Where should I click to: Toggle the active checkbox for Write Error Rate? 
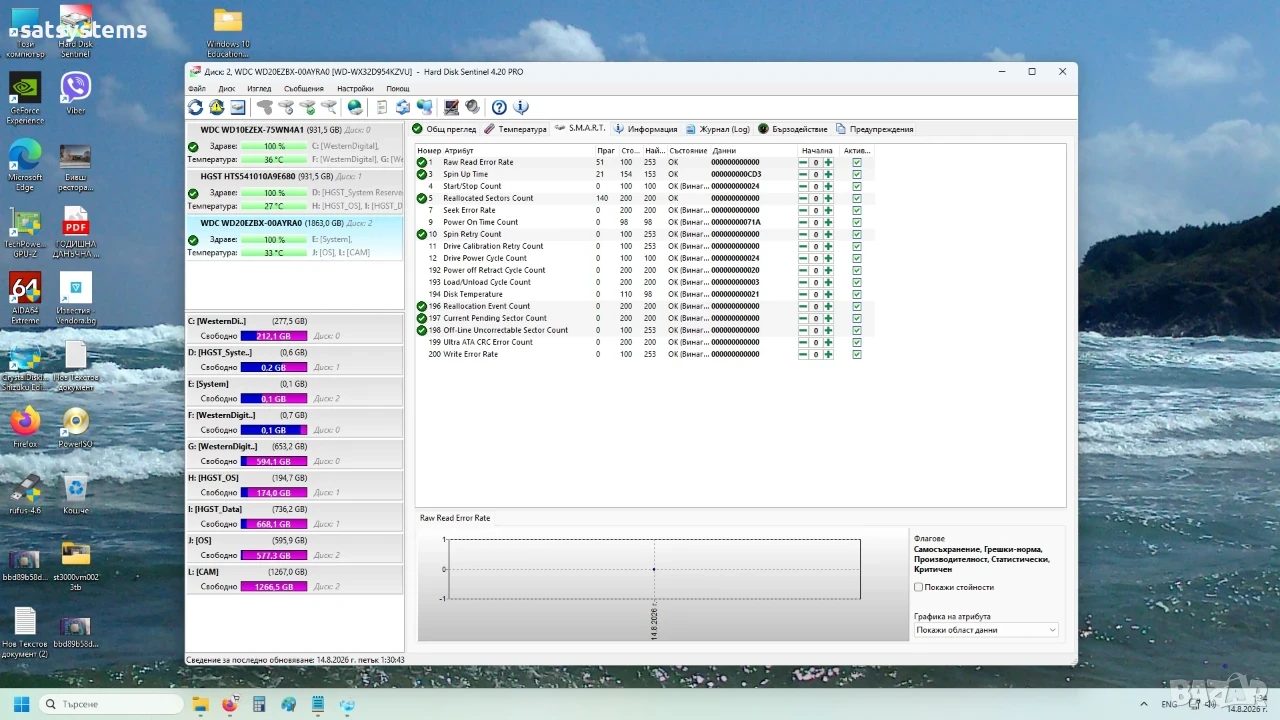(857, 354)
